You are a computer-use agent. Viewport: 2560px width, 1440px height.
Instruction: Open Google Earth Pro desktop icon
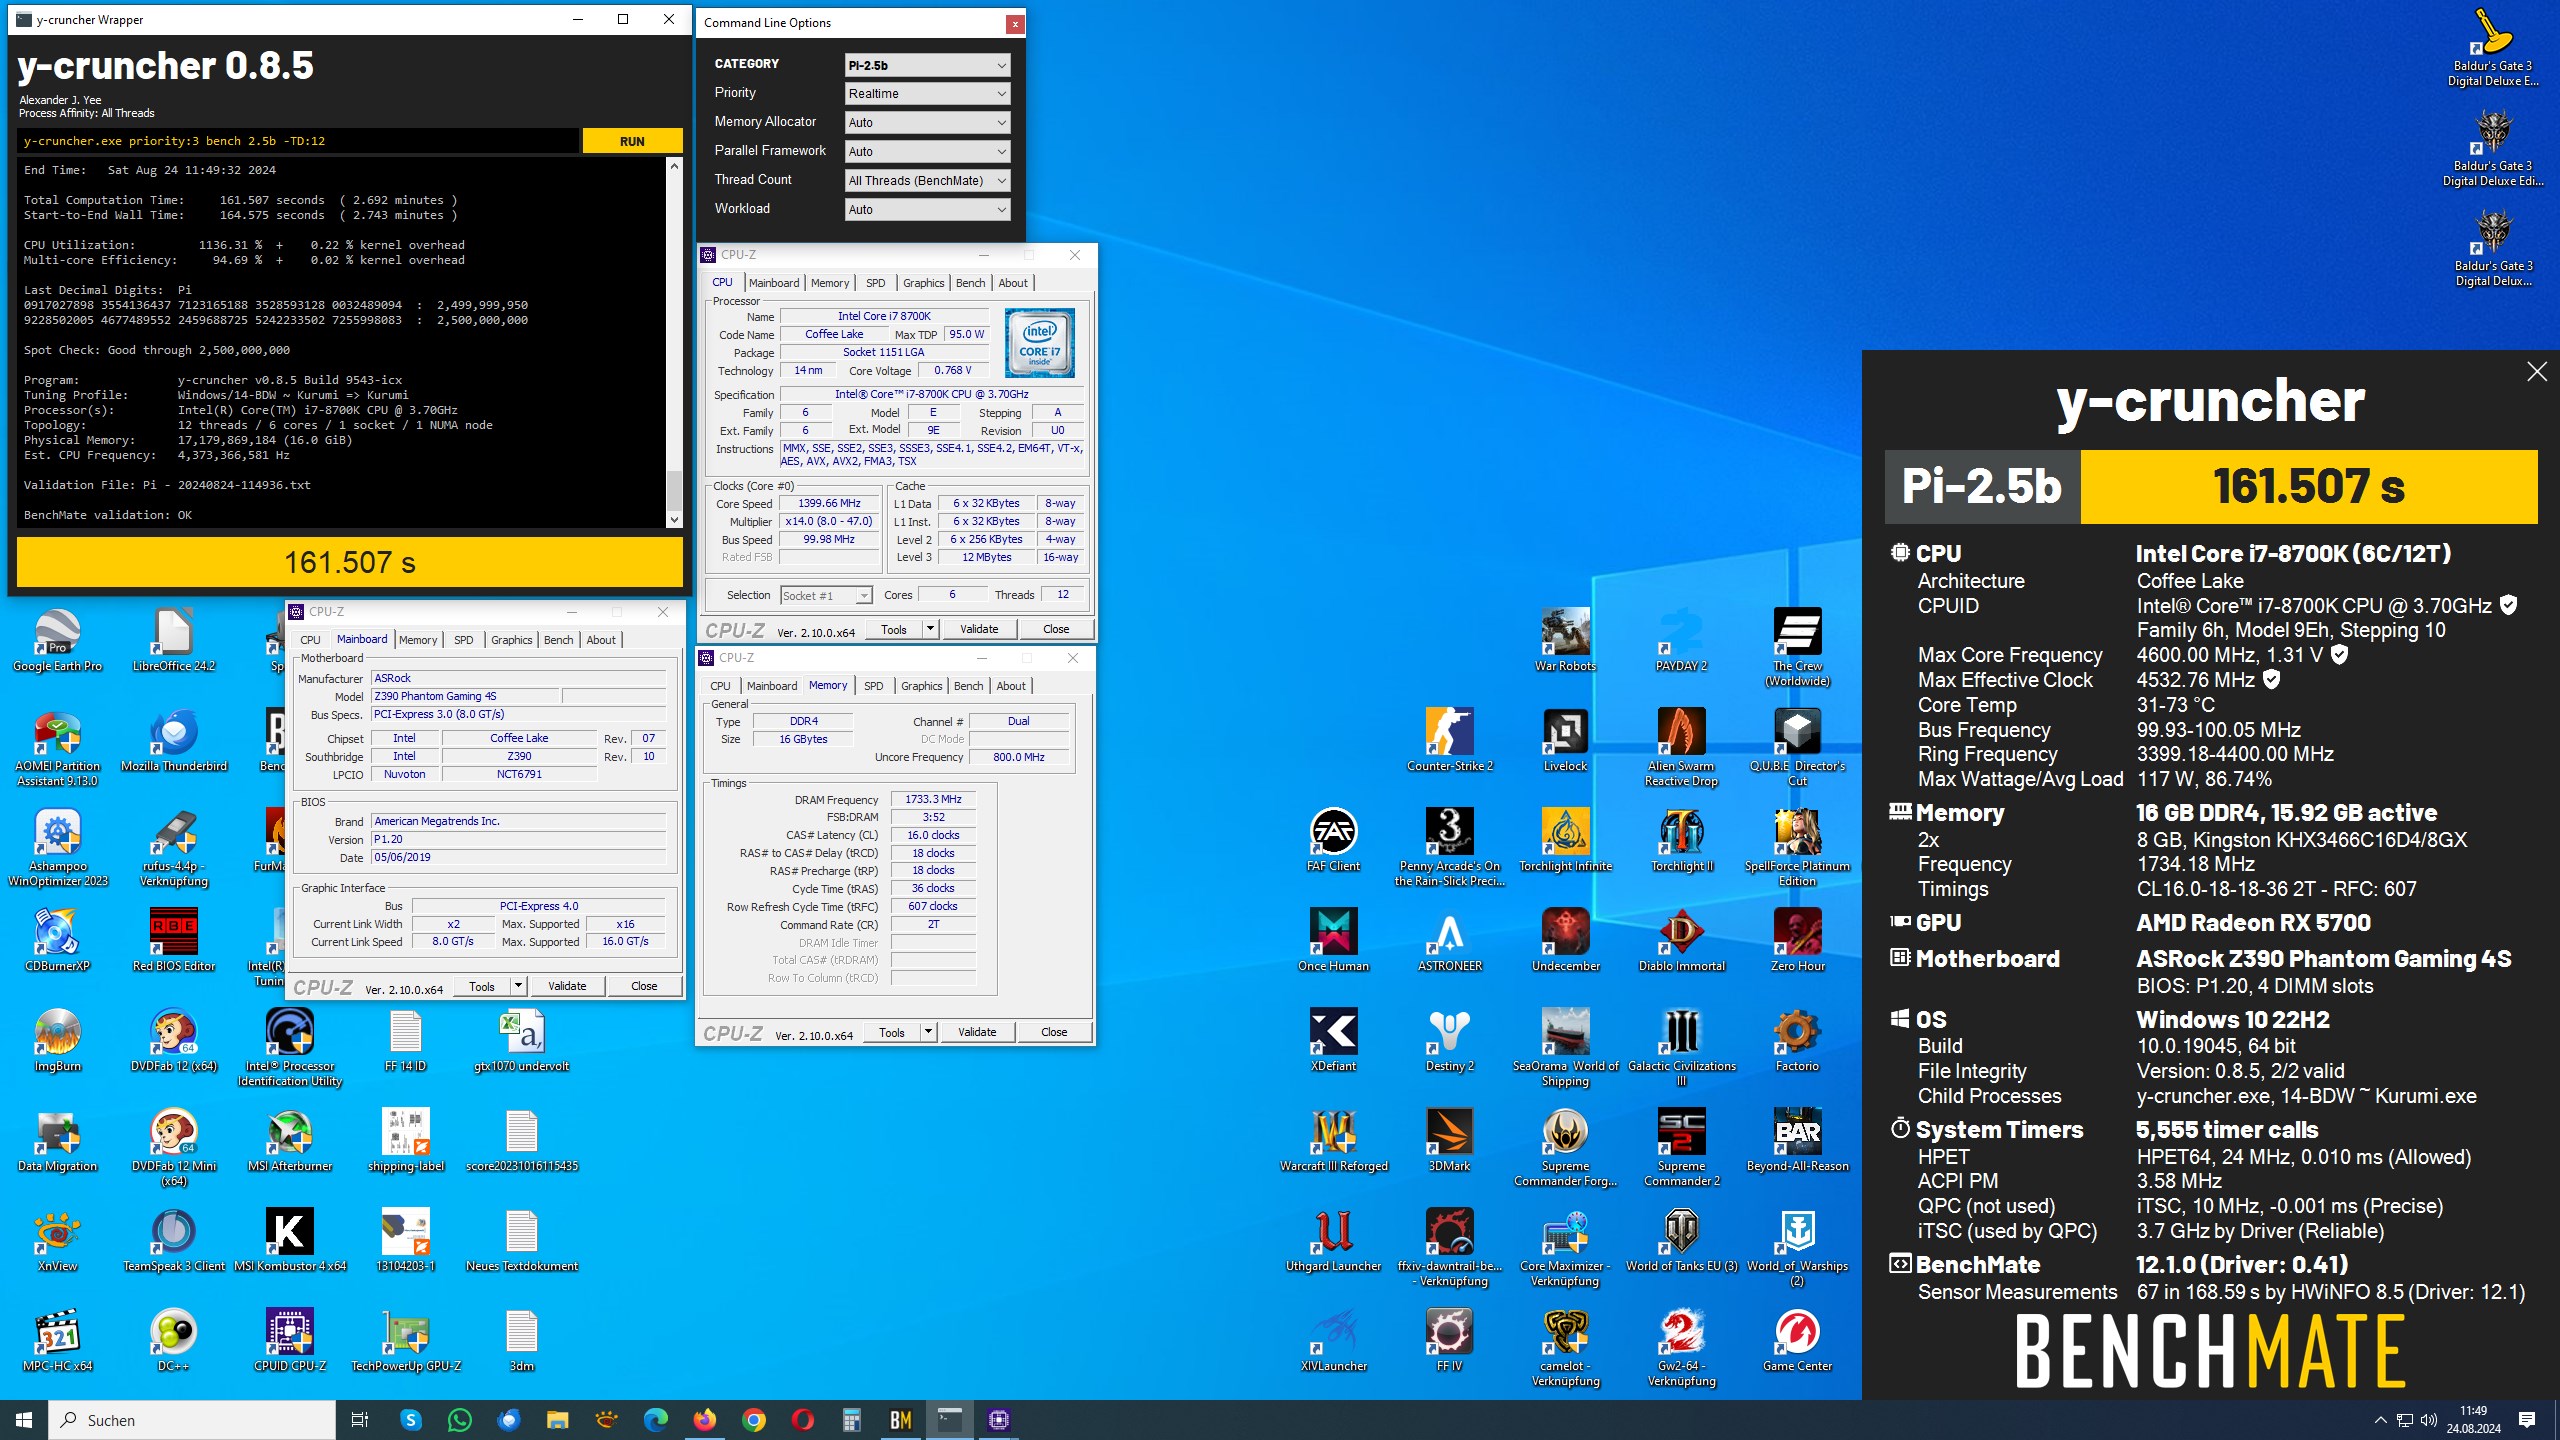[x=57, y=641]
